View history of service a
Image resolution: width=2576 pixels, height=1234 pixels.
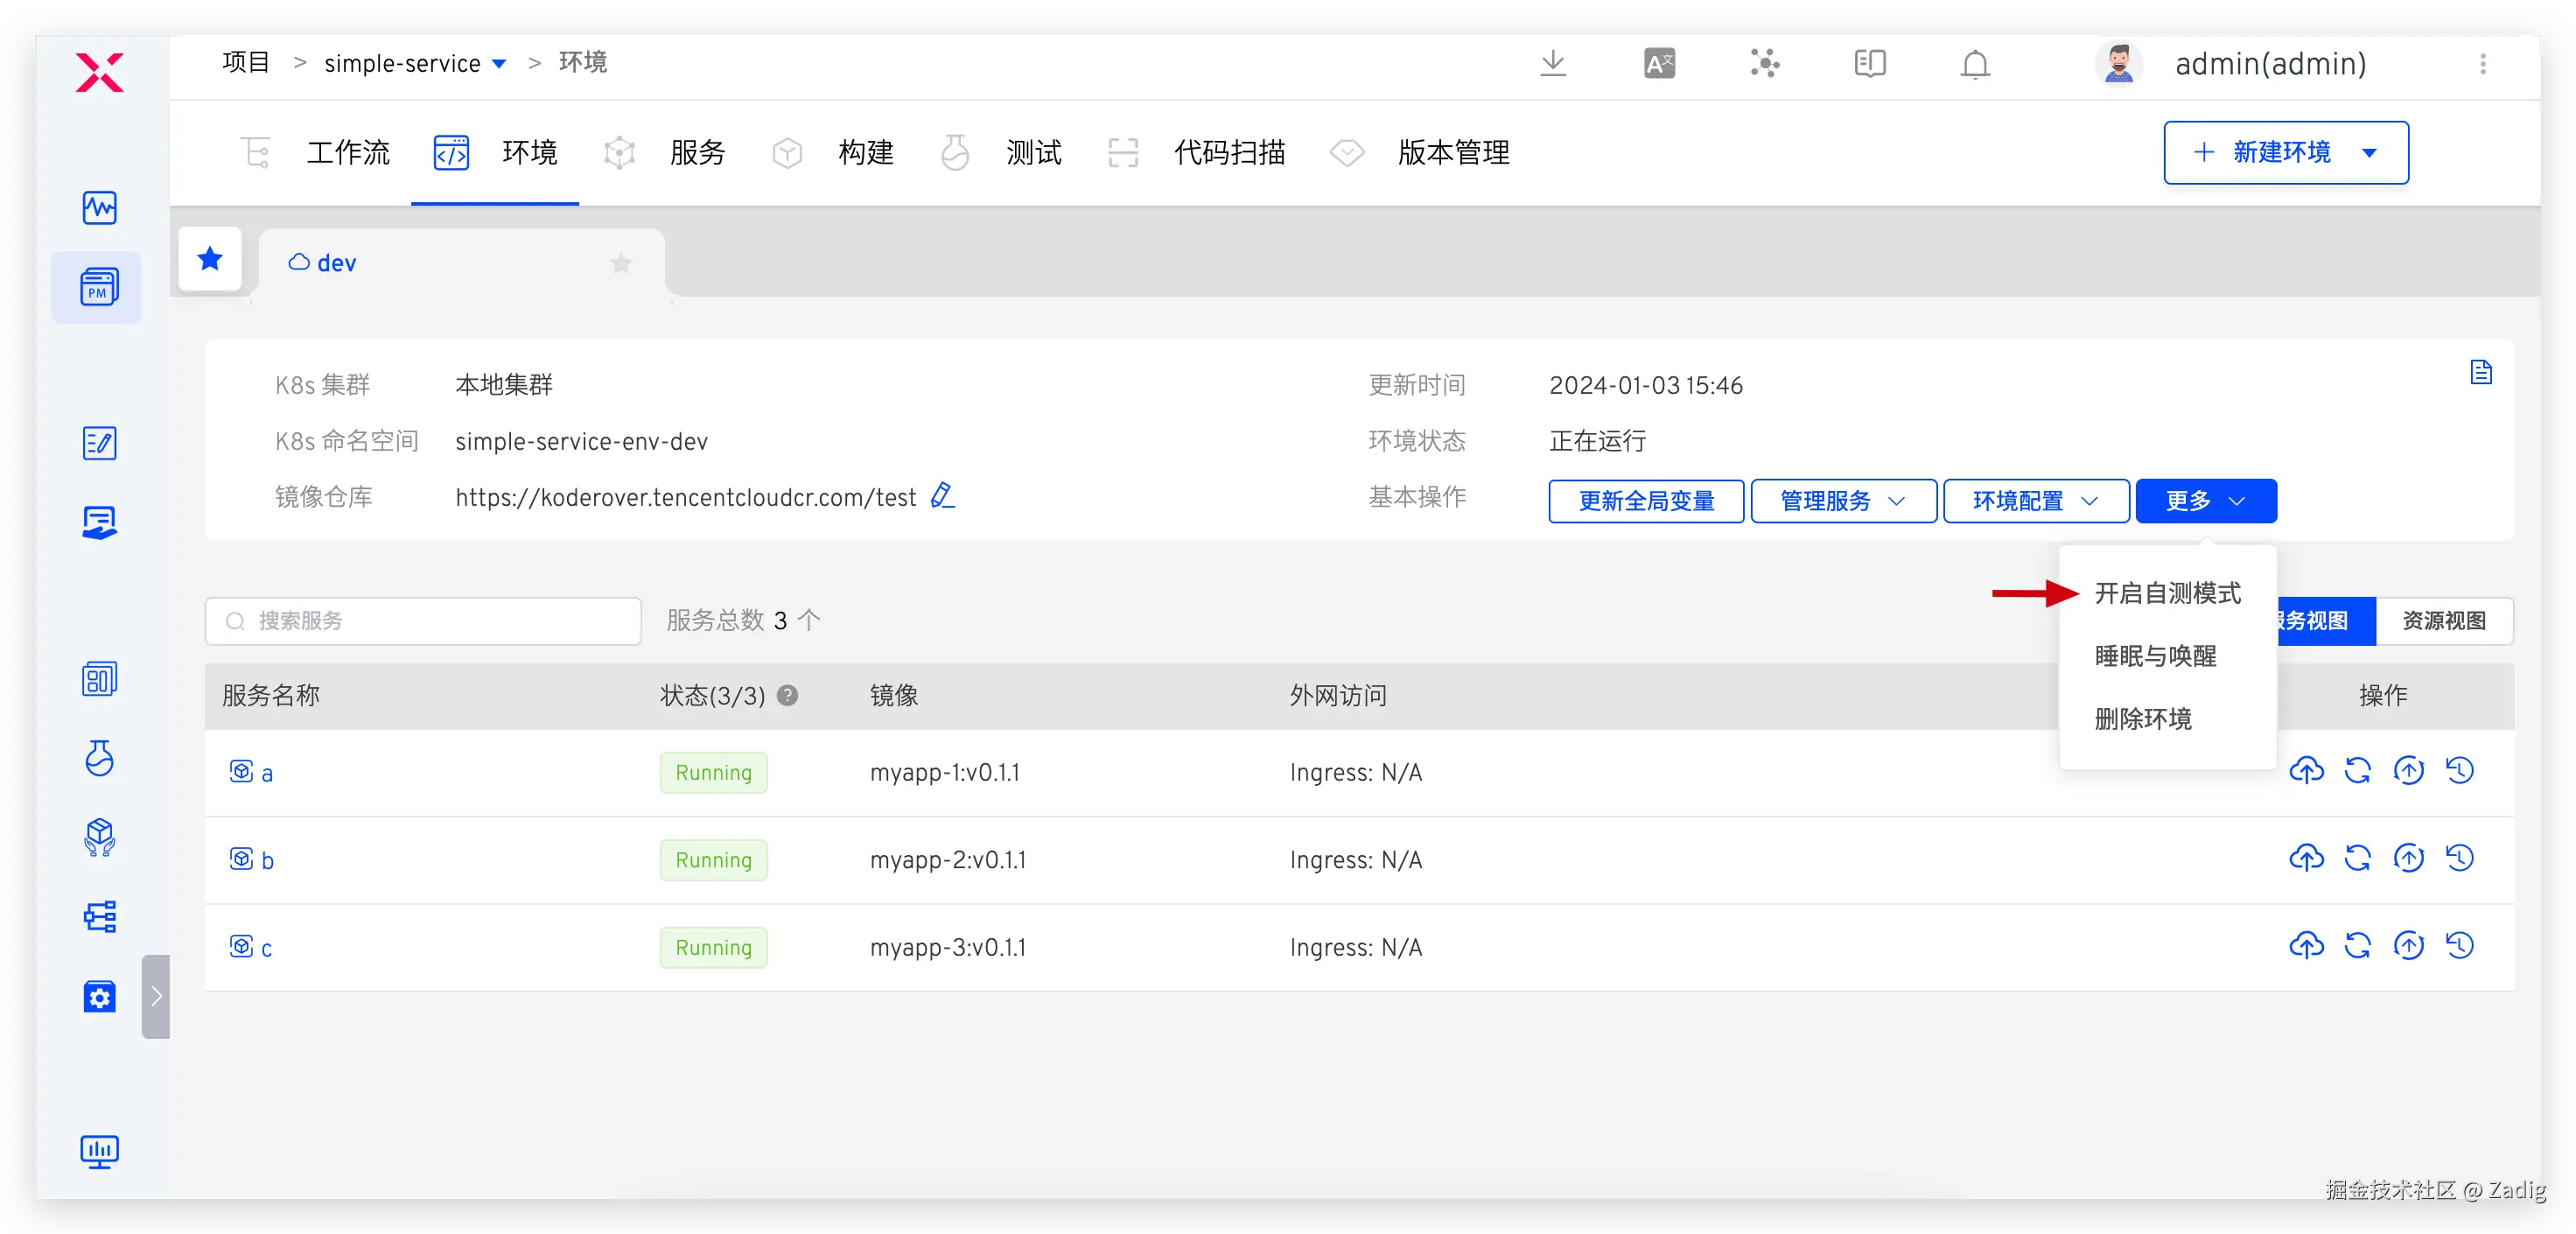click(2460, 770)
